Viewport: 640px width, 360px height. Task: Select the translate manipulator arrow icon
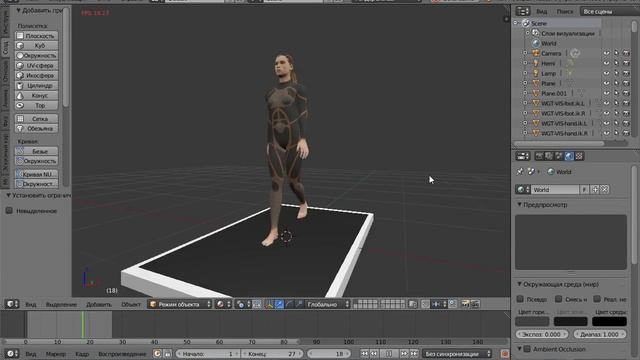click(279, 304)
